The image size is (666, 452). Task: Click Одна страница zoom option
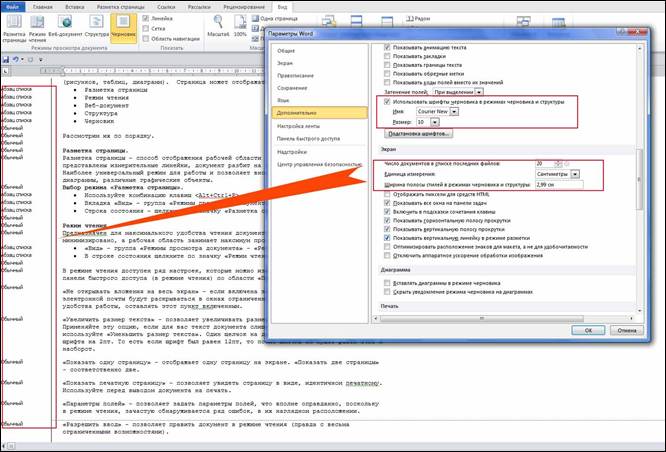click(x=275, y=19)
